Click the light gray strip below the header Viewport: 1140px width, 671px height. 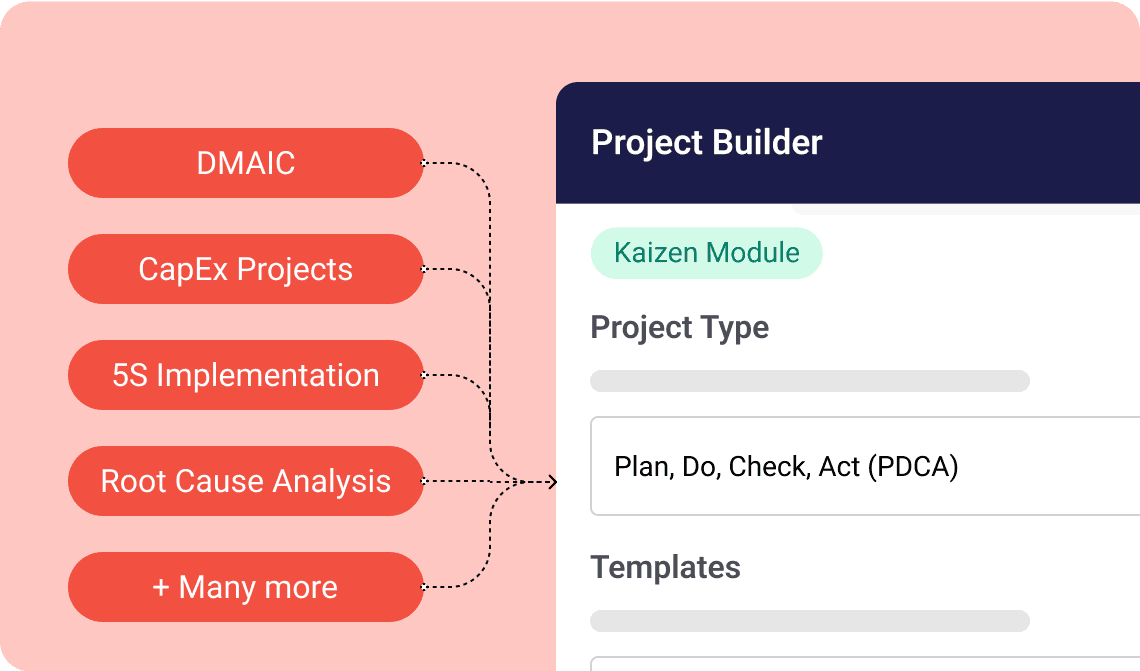click(966, 209)
